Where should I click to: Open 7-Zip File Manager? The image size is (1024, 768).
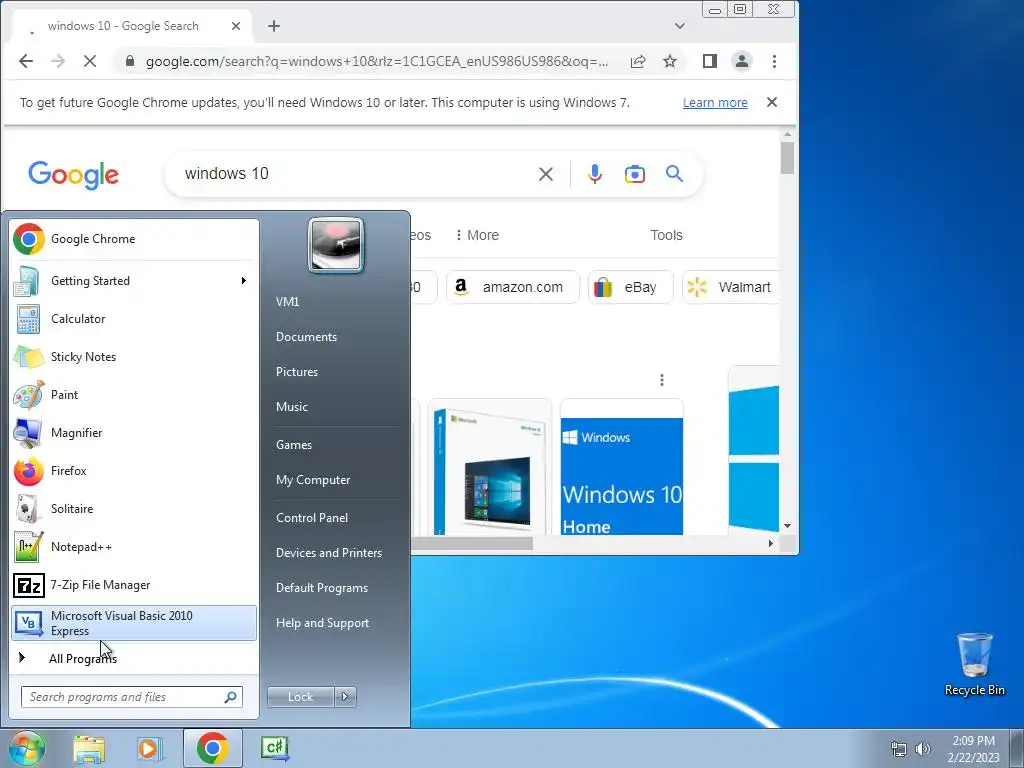click(x=134, y=584)
